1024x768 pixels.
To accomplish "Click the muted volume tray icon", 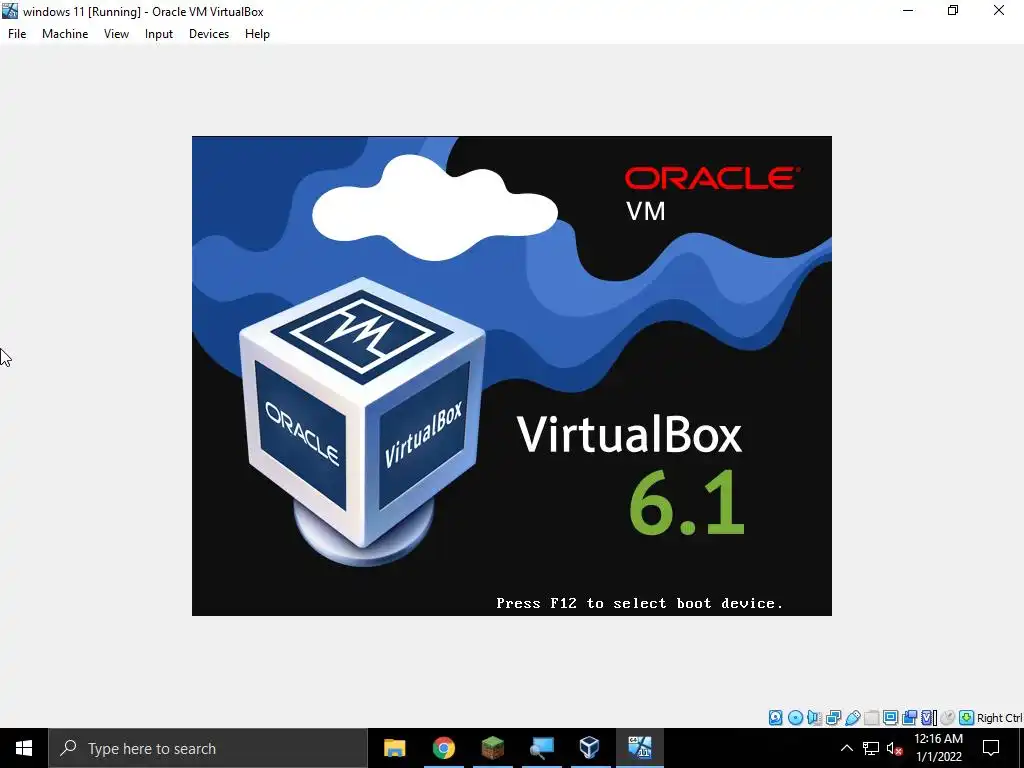I will [894, 748].
